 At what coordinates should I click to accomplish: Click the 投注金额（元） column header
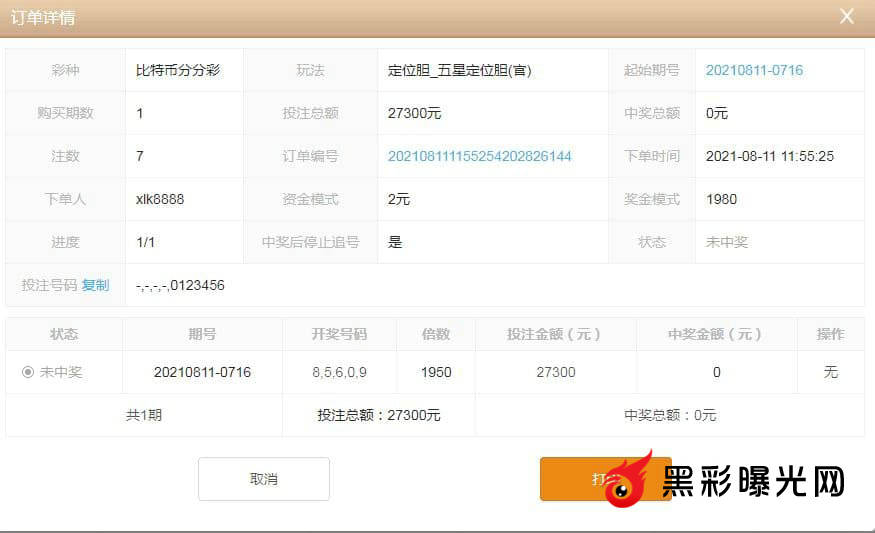(x=555, y=334)
